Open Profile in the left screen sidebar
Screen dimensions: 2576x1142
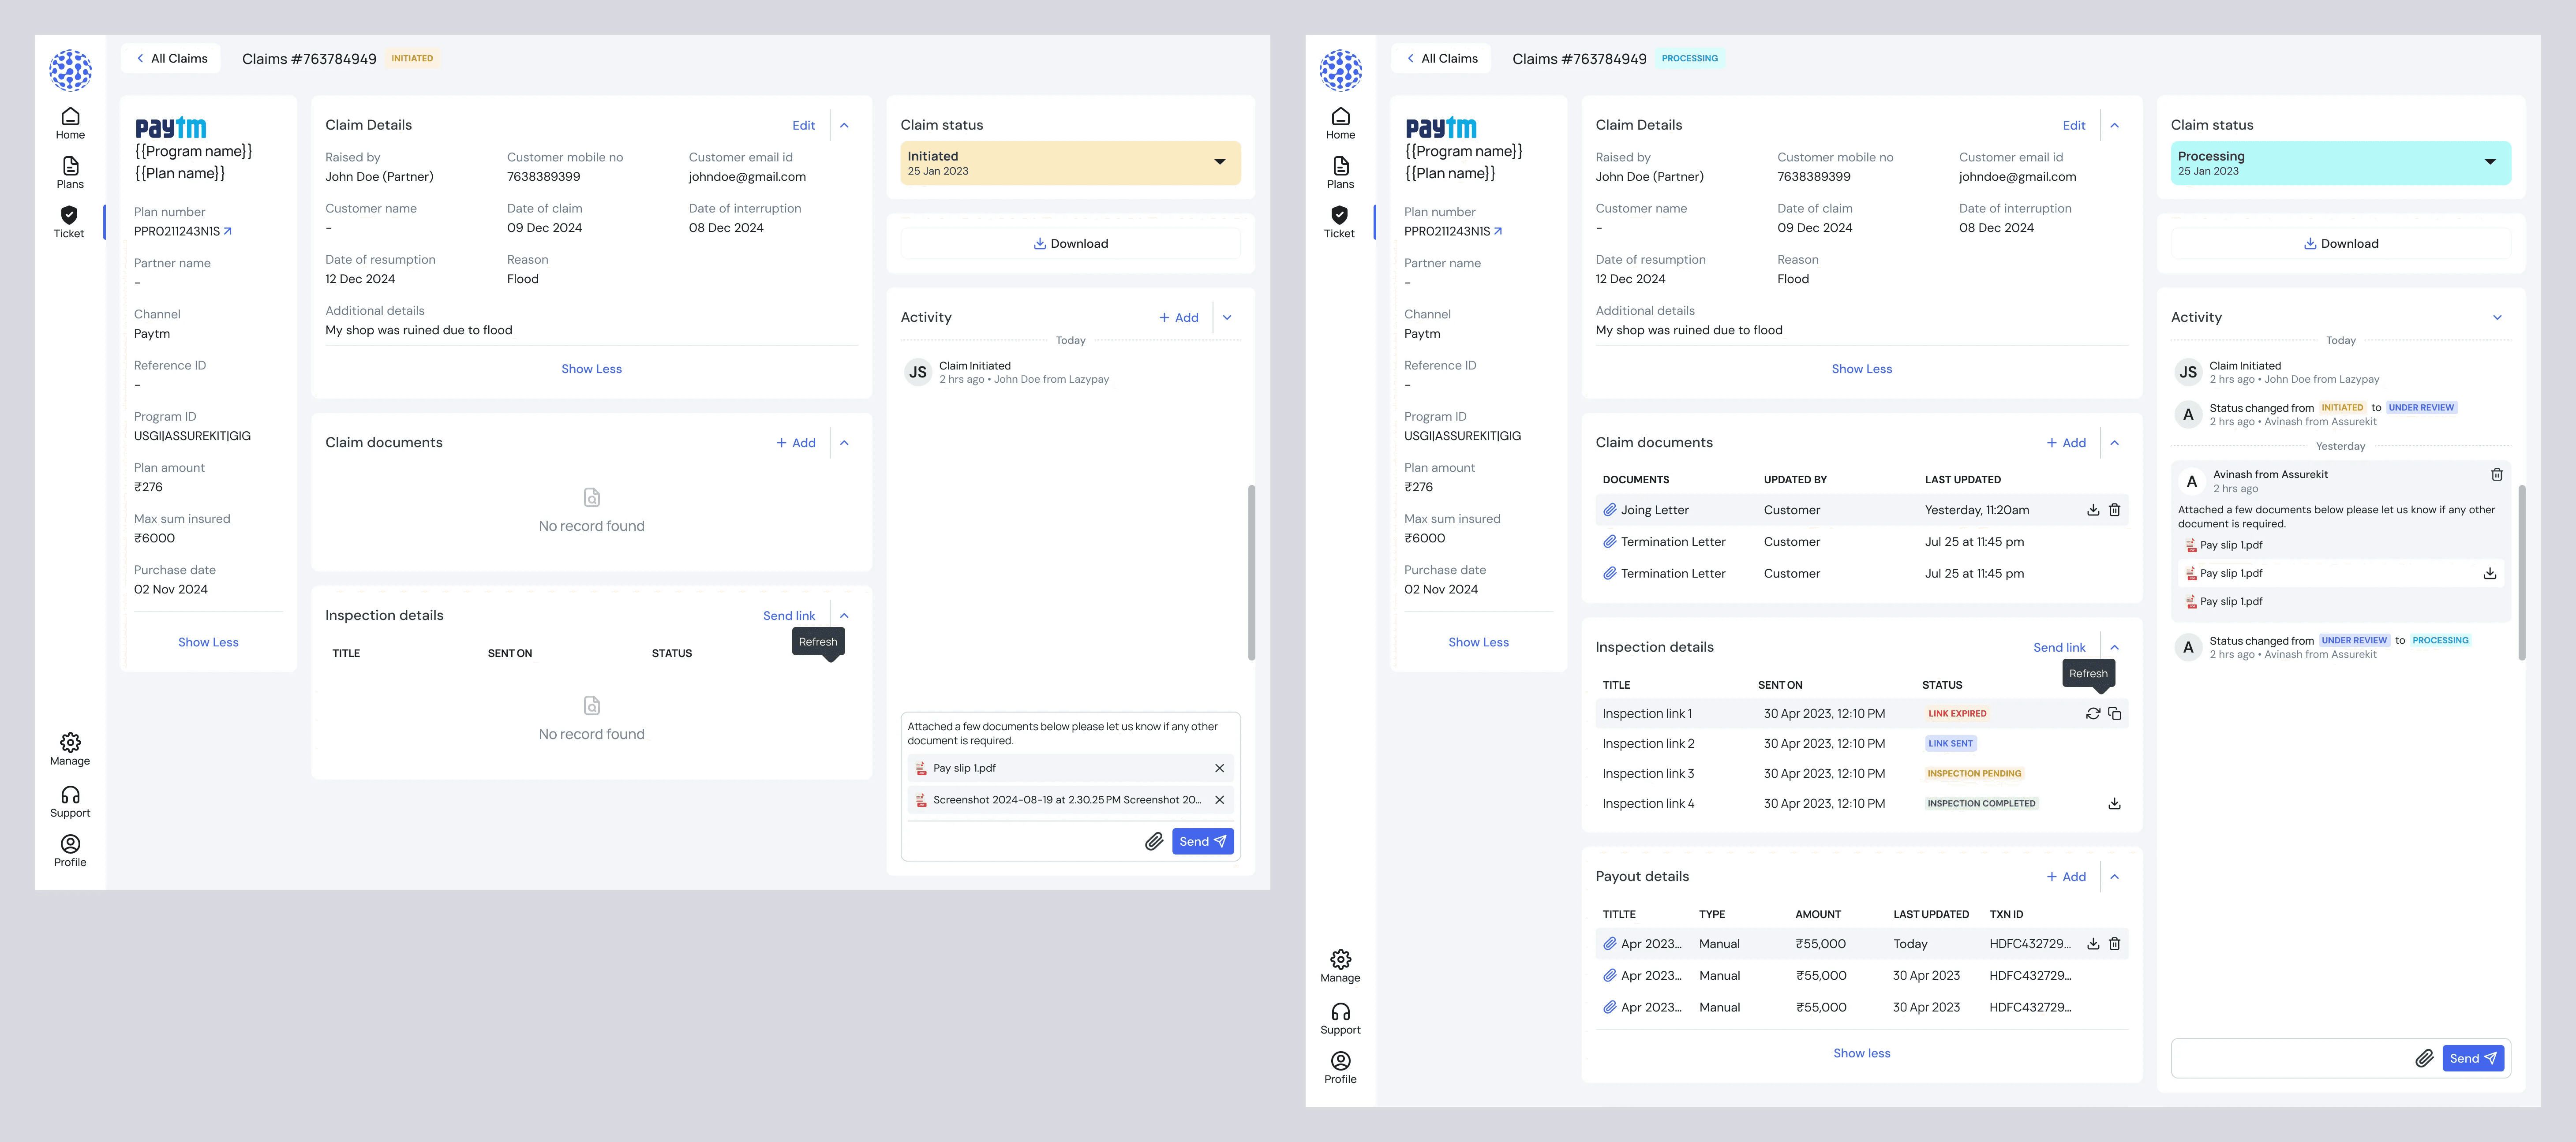pyautogui.click(x=70, y=851)
